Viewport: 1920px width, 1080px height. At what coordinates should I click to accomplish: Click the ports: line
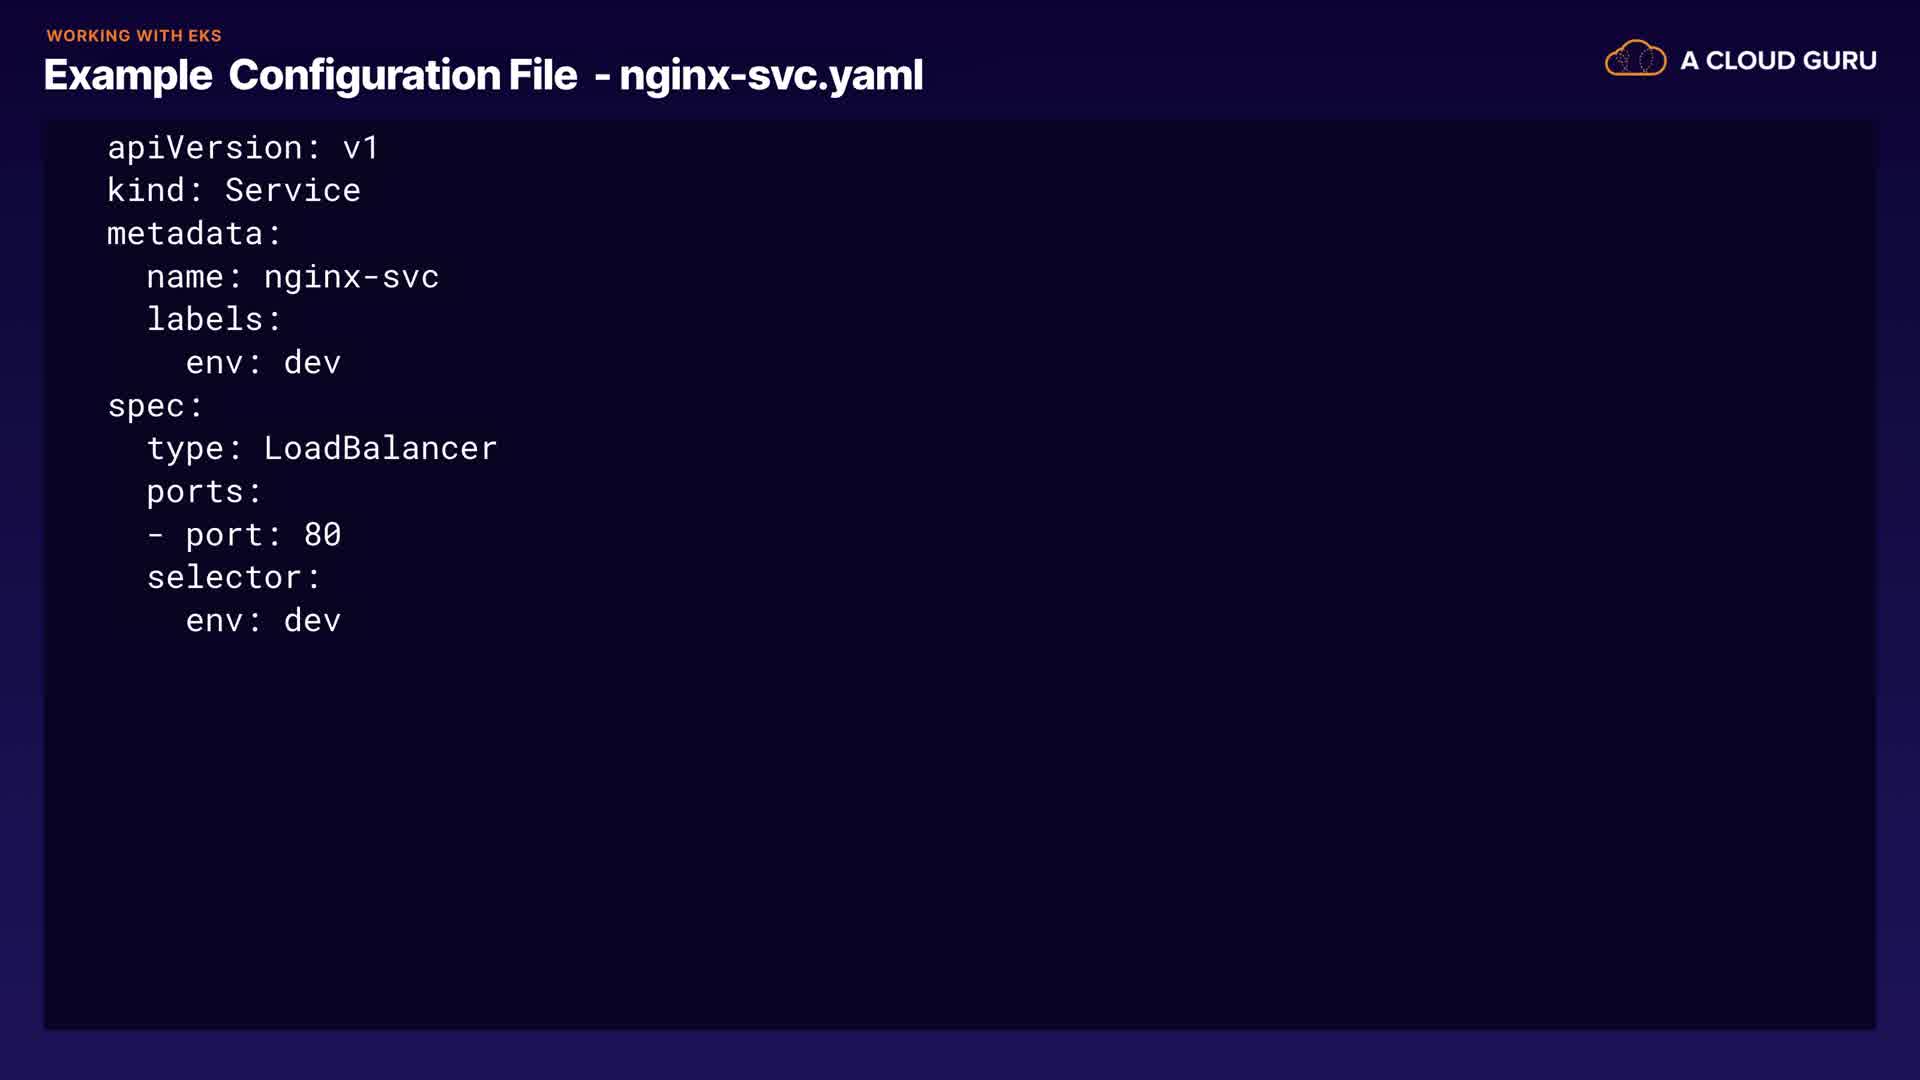[204, 492]
